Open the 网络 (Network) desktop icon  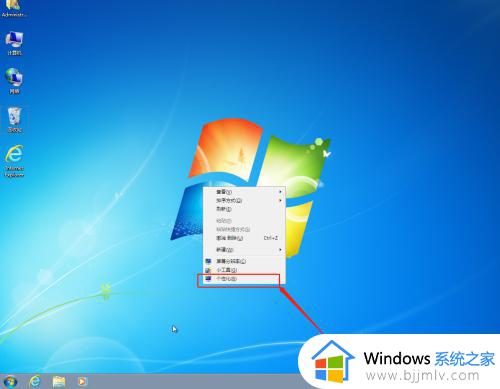pos(14,81)
